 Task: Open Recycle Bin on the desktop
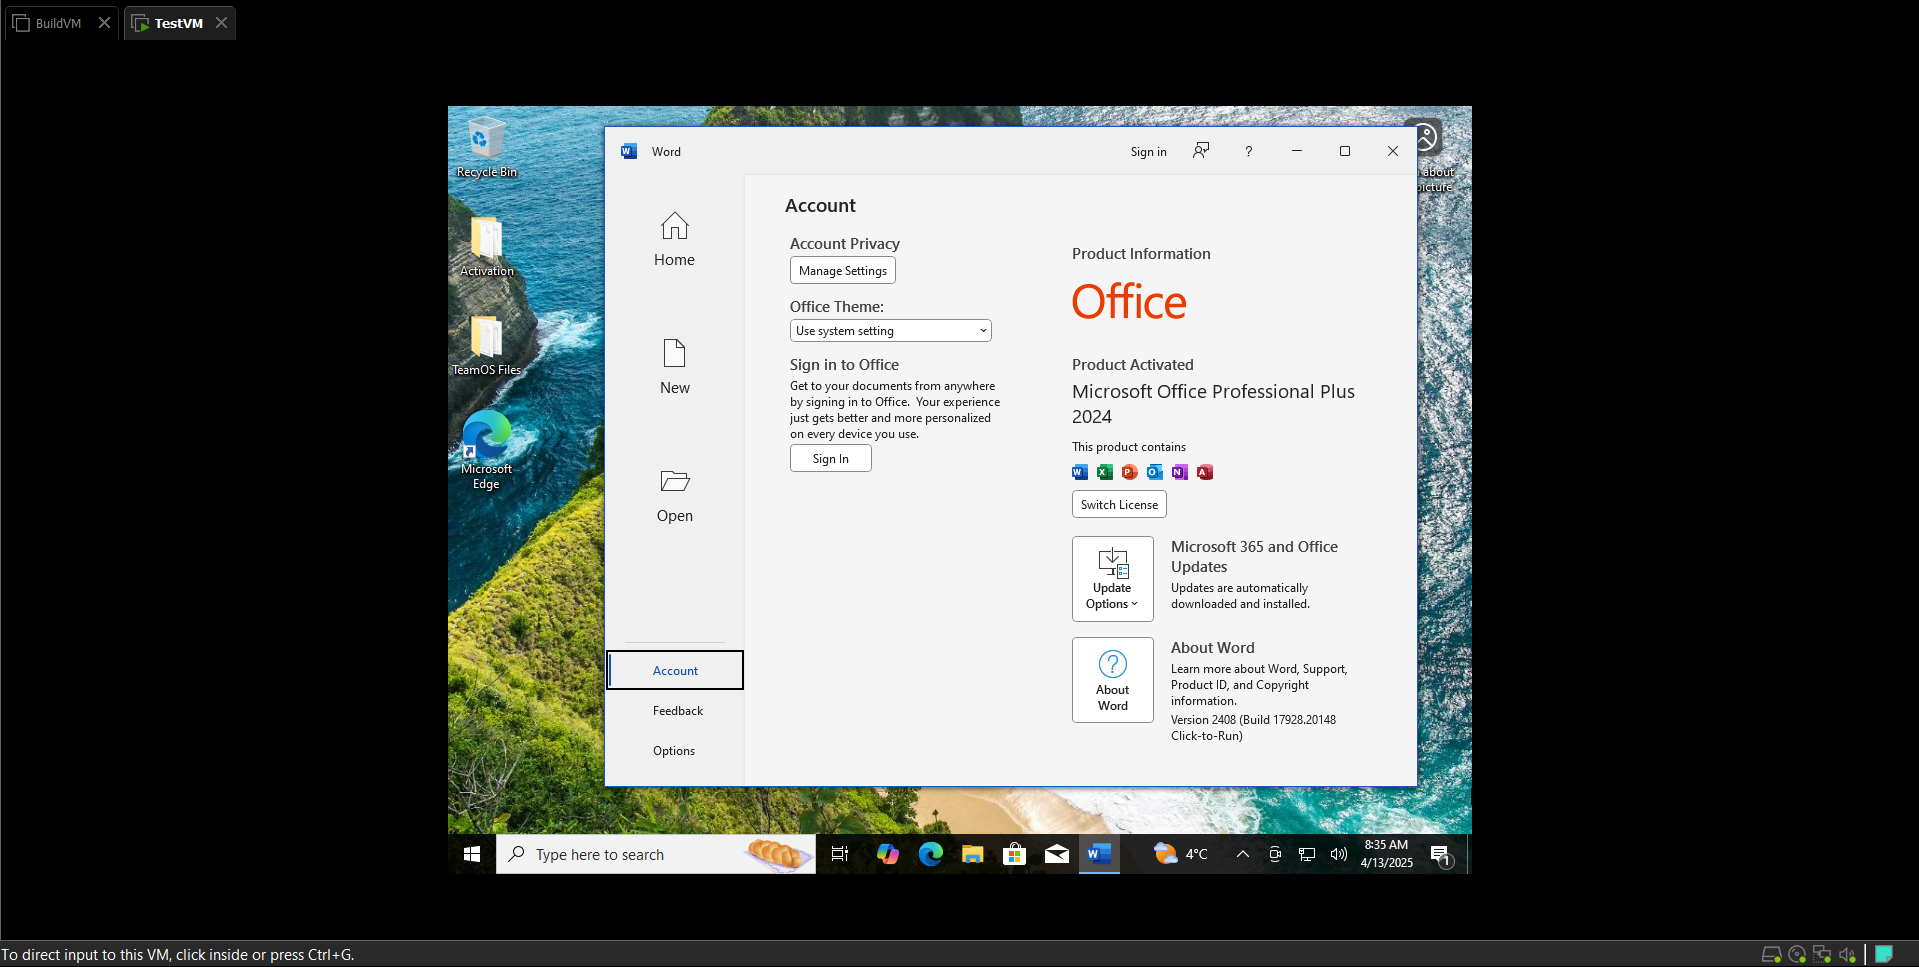487,147
